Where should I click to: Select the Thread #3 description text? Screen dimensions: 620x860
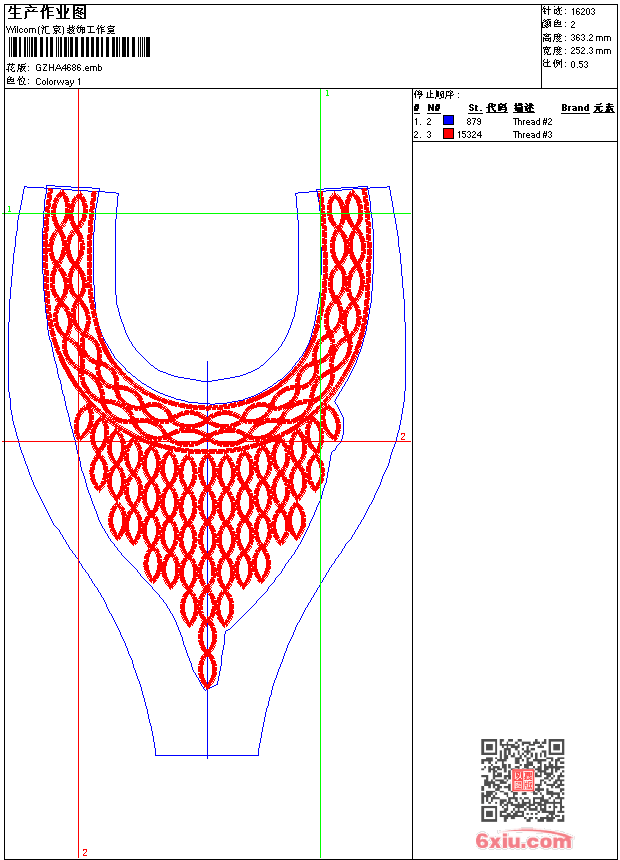click(532, 134)
